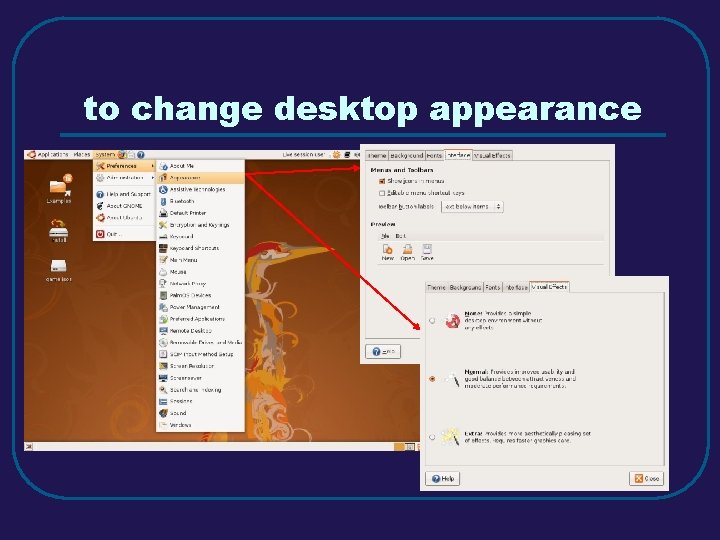Switch to Theme tab in Visual Effects window
Screen dimensions: 720x540
pyautogui.click(x=436, y=287)
